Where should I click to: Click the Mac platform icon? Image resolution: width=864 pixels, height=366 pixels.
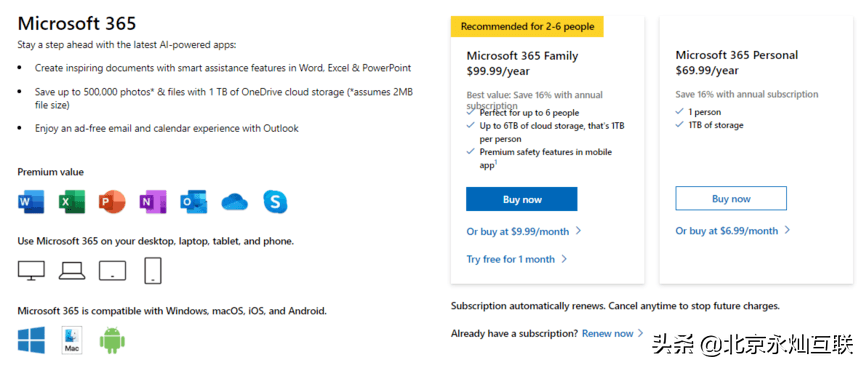(72, 340)
